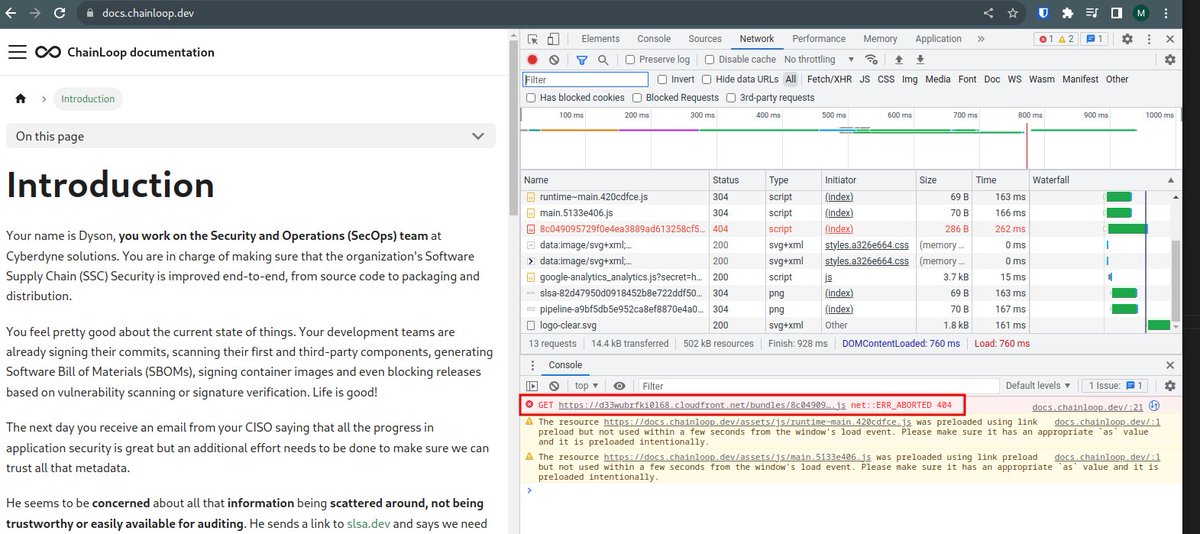Click the Introduction breadcrumb
Image resolution: width=1200 pixels, height=534 pixels.
88,99
